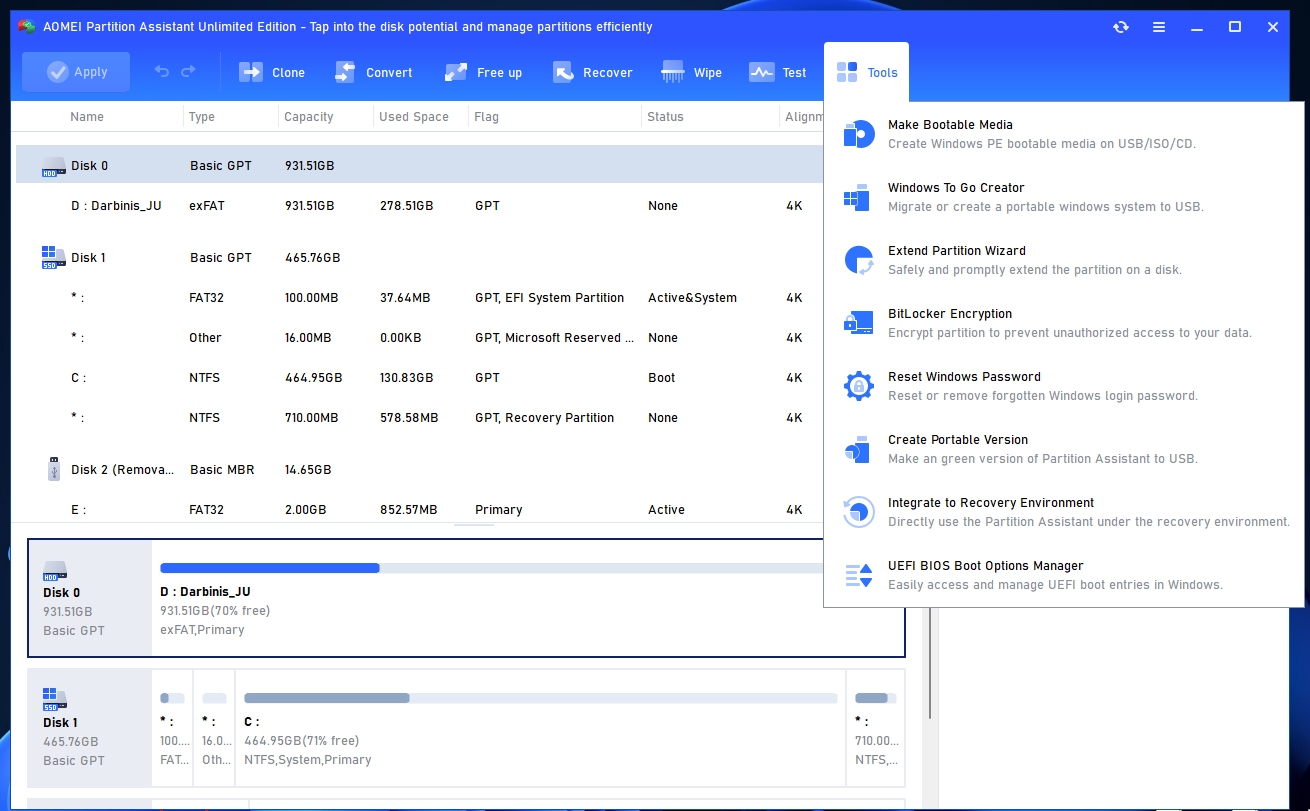Select the D : Darbinis_JU partition row
The height and width of the screenshot is (811, 1310).
point(420,205)
